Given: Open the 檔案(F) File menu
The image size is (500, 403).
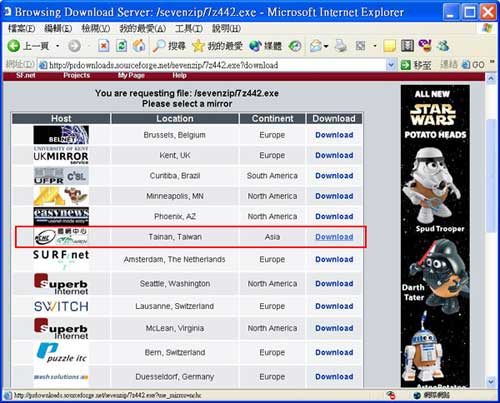Looking at the screenshot, I should pyautogui.click(x=21, y=28).
